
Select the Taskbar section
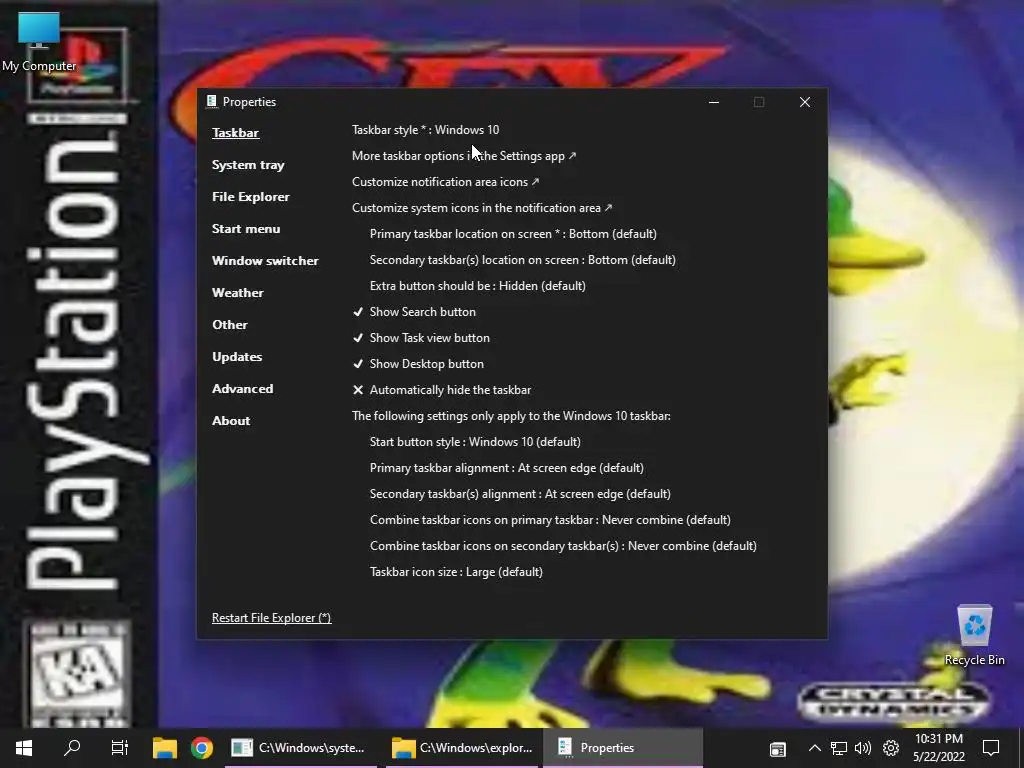point(235,133)
